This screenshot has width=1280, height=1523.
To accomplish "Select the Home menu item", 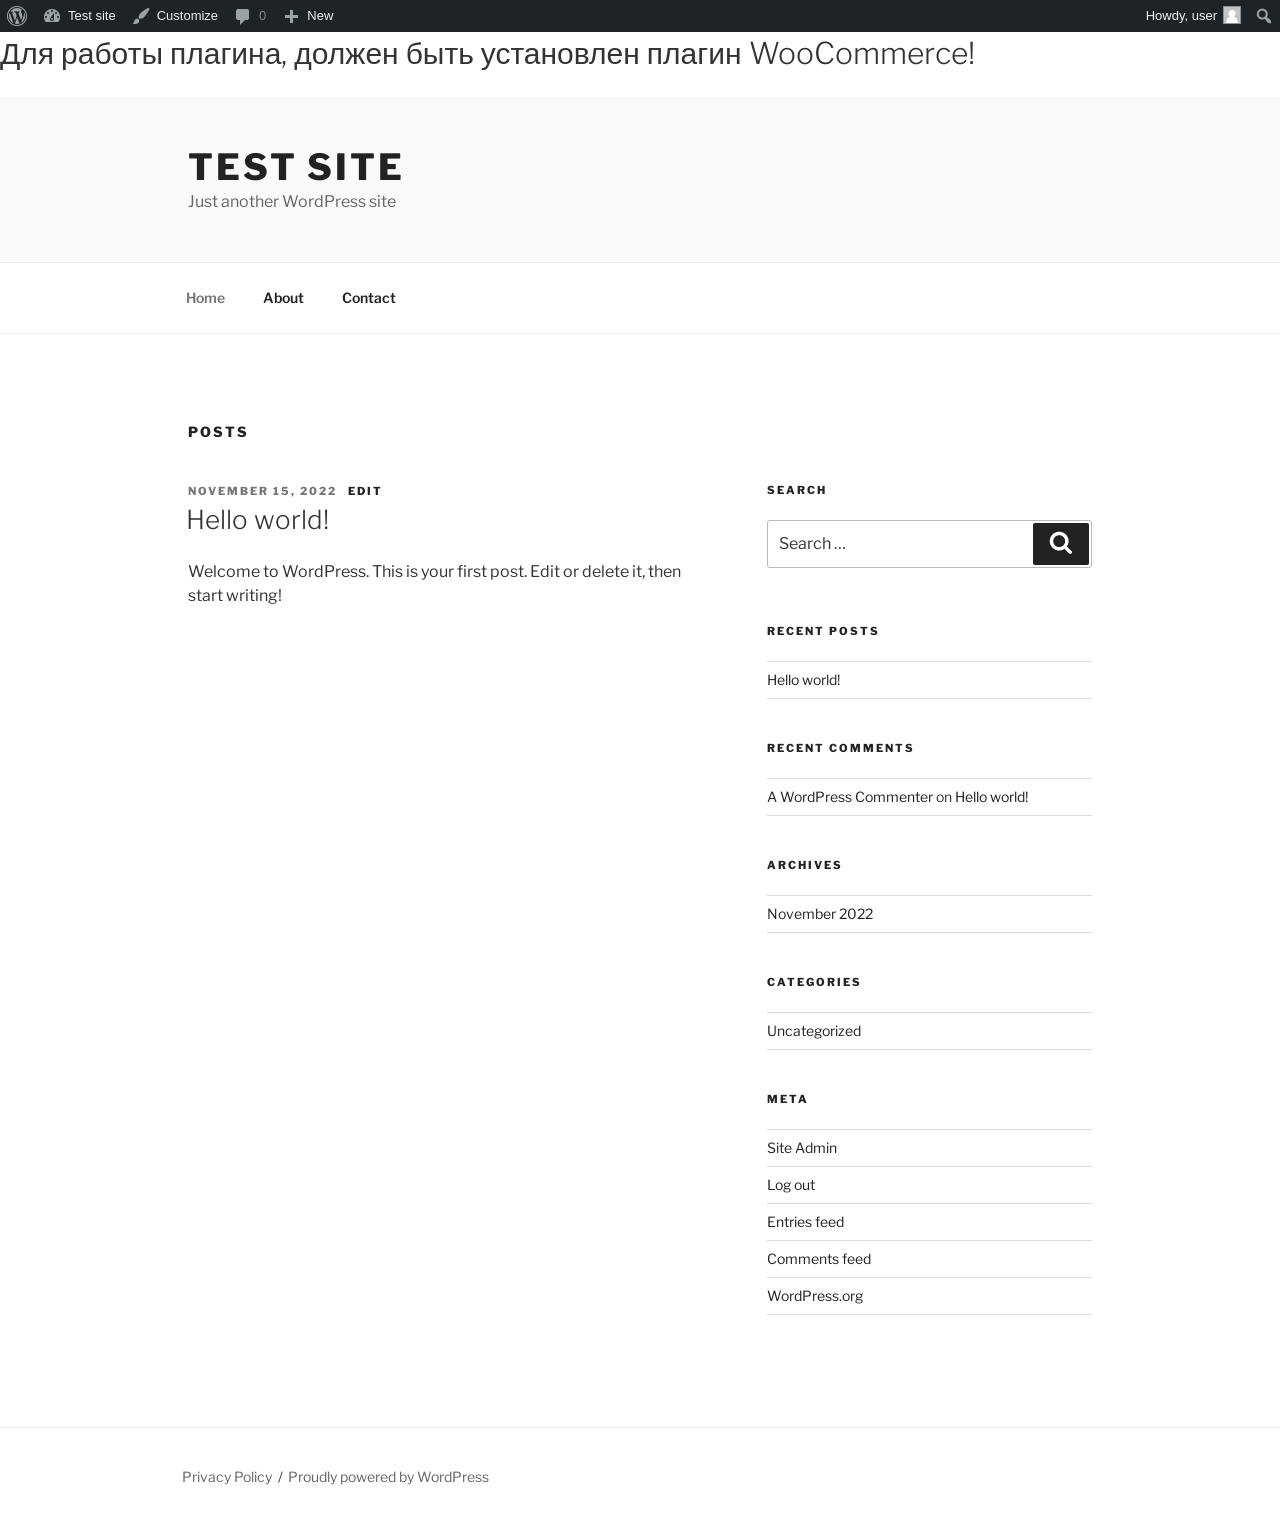I will coord(205,298).
